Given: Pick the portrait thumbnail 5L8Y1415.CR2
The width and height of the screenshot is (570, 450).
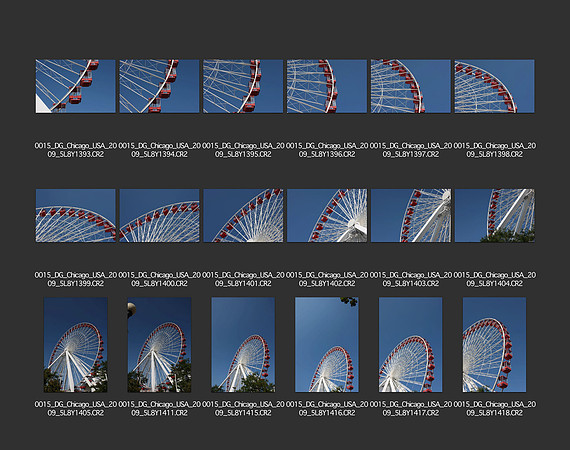Looking at the screenshot, I should point(243,345).
